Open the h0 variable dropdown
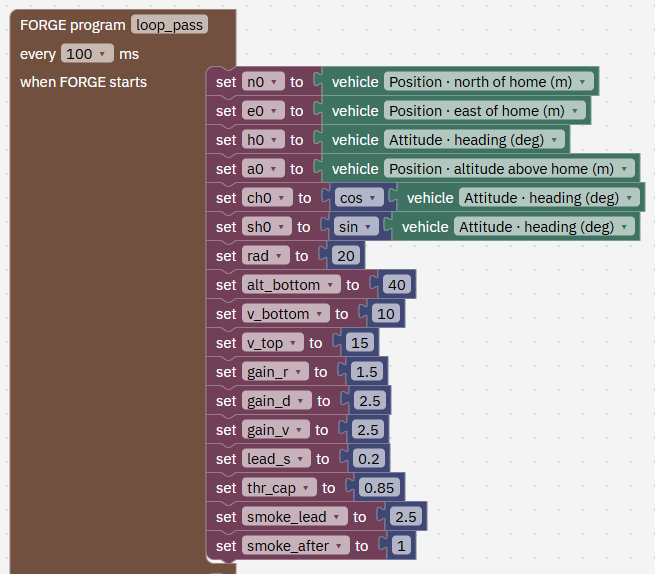The height and width of the screenshot is (574, 655). [x=263, y=140]
